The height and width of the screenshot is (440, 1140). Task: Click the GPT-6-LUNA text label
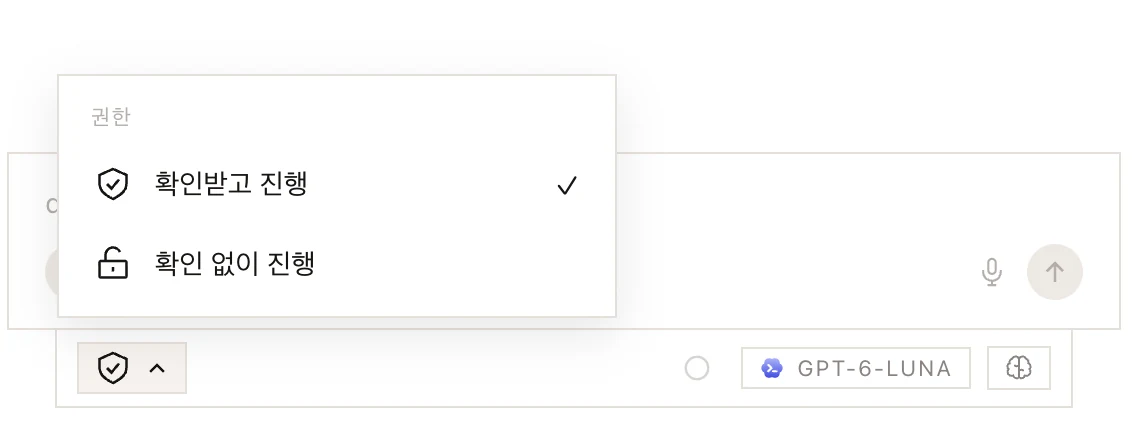point(875,369)
